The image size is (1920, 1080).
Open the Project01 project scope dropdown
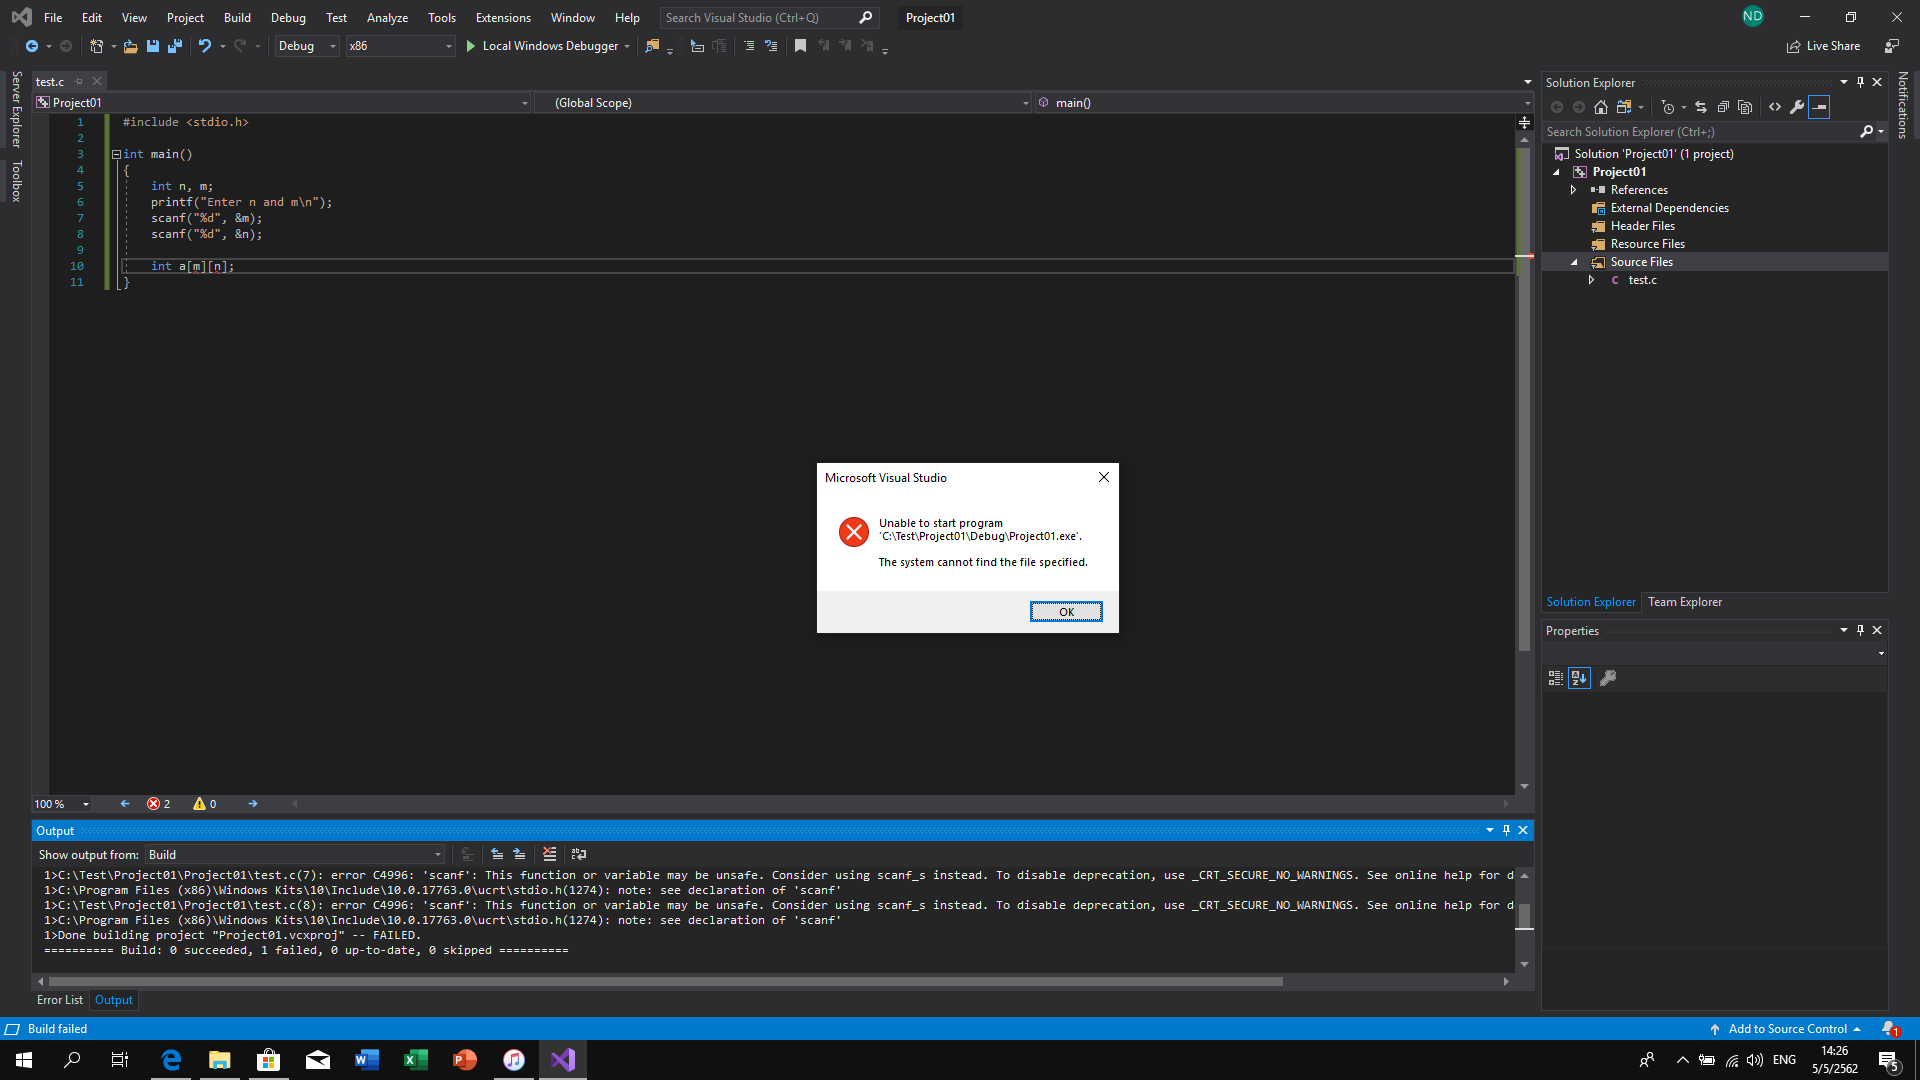point(283,103)
